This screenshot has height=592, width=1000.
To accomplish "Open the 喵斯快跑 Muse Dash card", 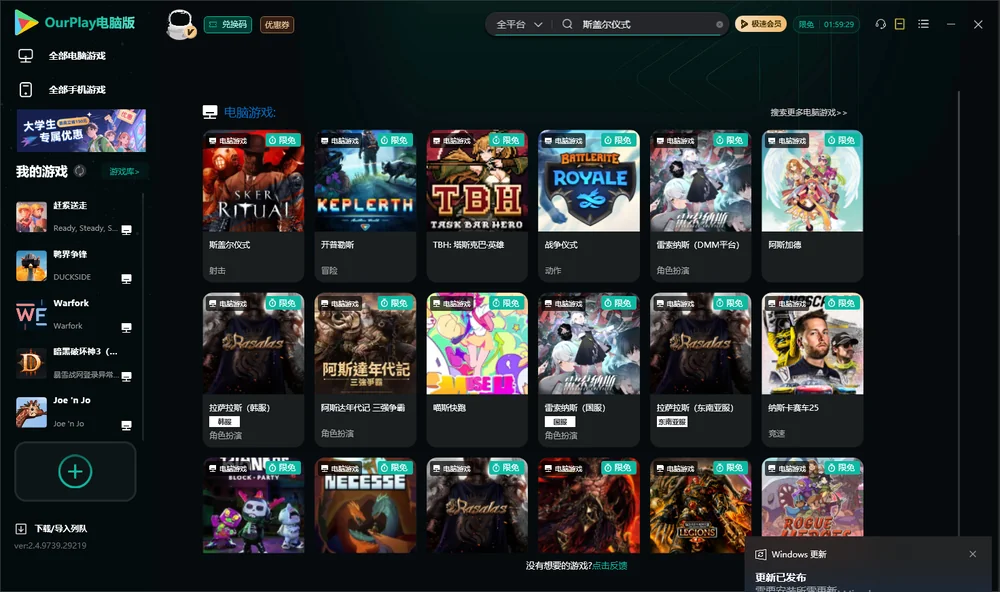I will coord(477,369).
